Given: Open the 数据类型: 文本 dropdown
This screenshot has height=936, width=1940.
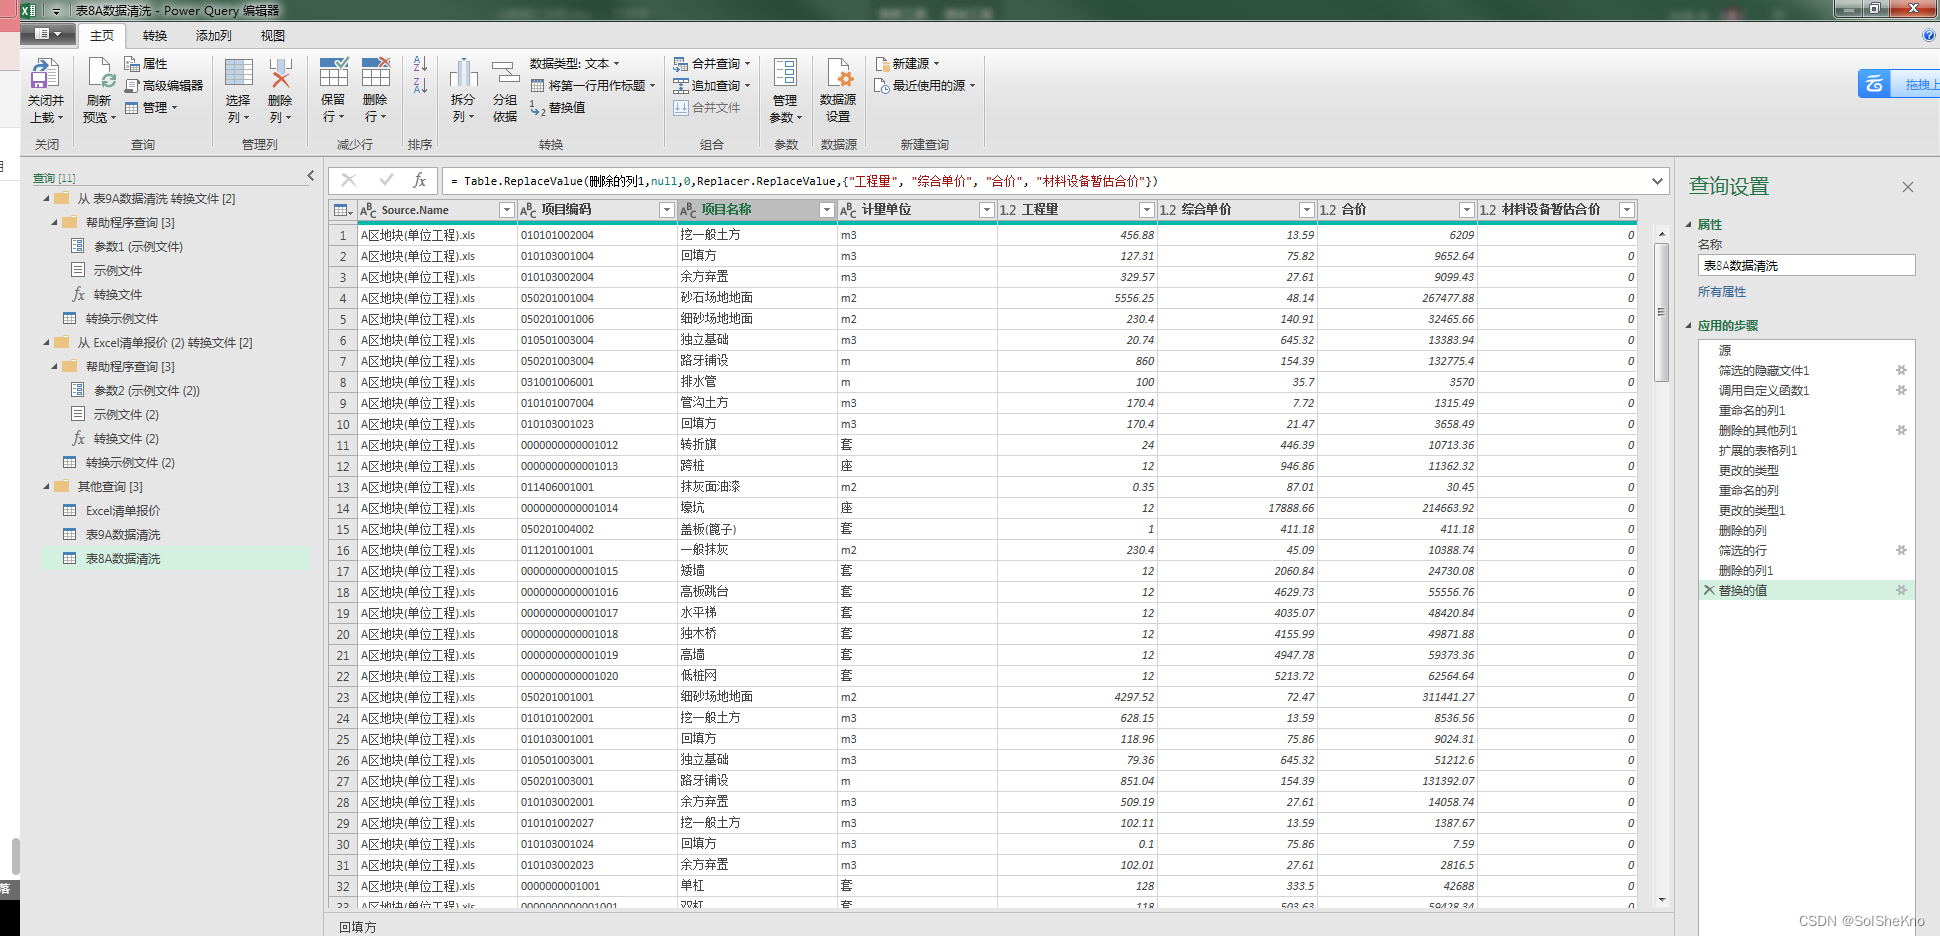Looking at the screenshot, I should (x=575, y=64).
